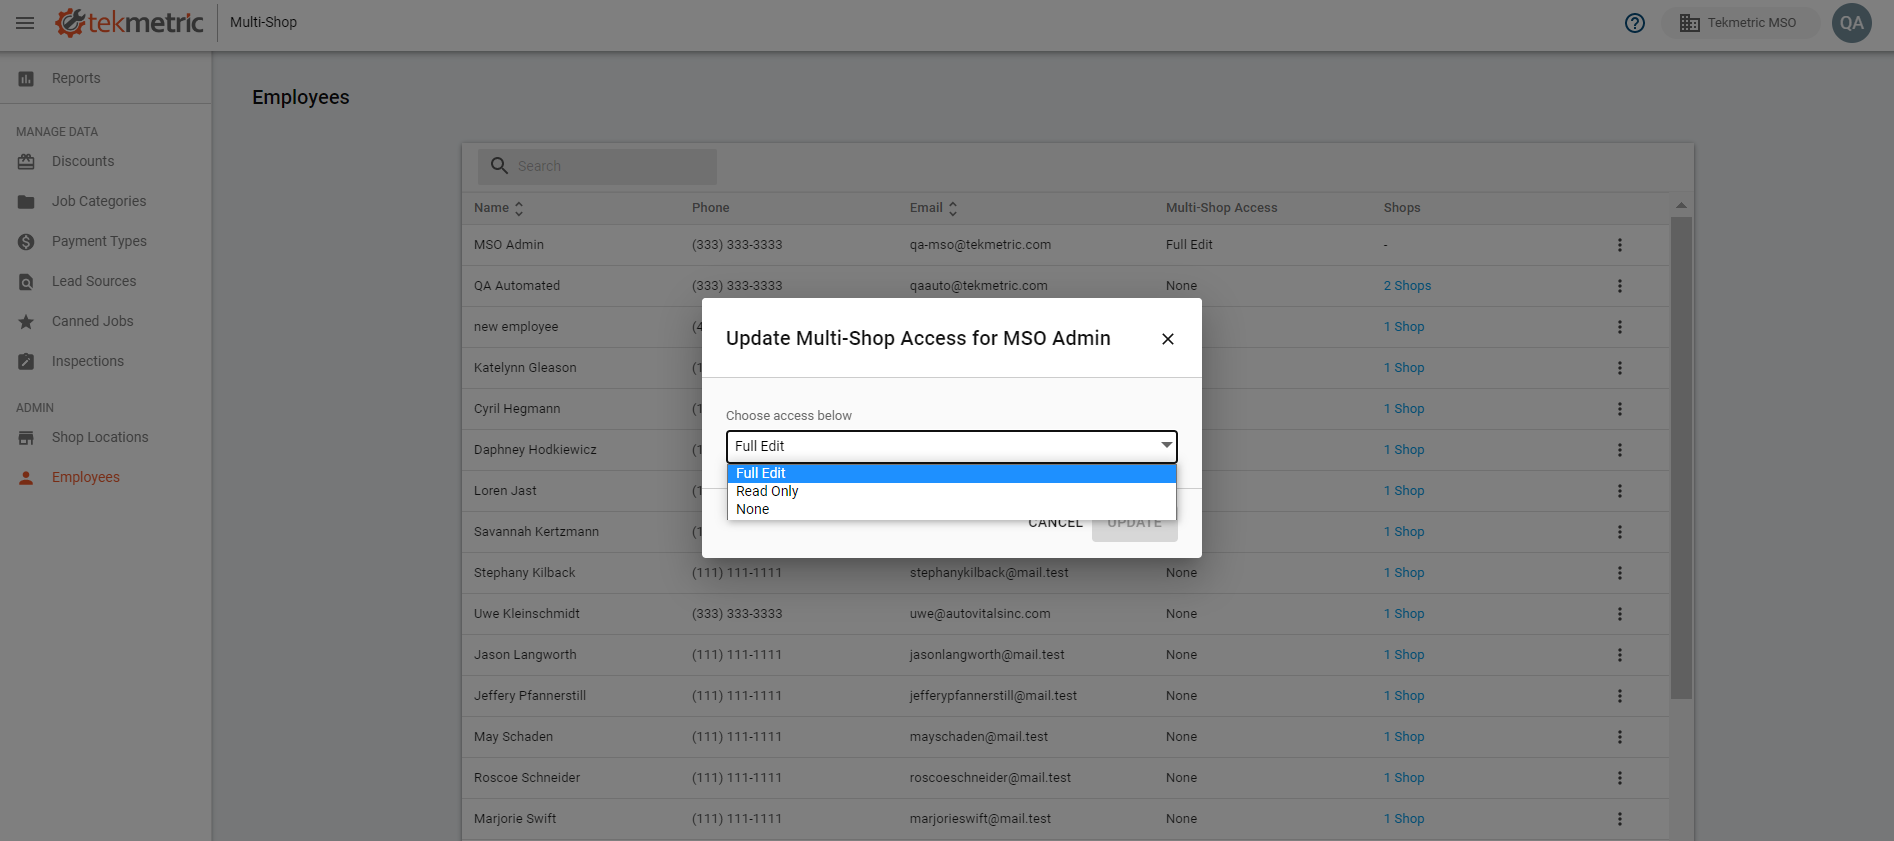Viewport: 1894px width, 841px height.
Task: Open the 1 Shop link for new employee
Action: click(1404, 327)
